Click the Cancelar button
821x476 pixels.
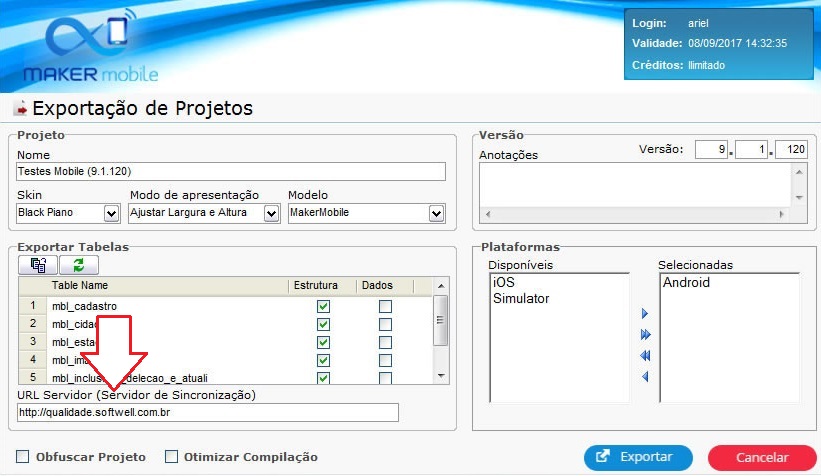pos(762,457)
